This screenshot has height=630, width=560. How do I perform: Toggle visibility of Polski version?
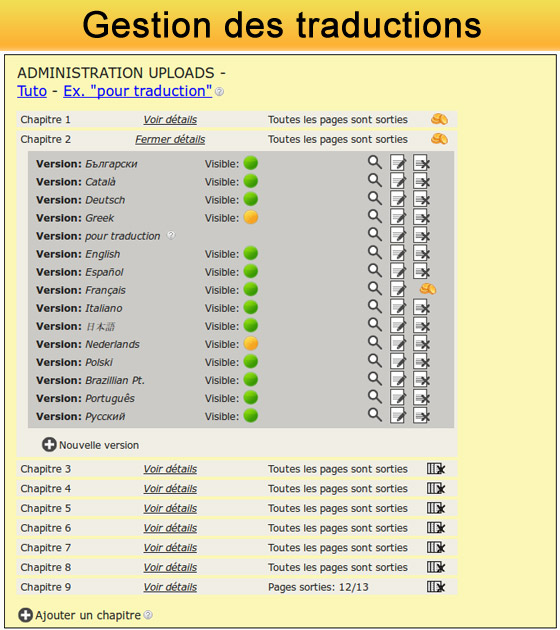click(251, 362)
